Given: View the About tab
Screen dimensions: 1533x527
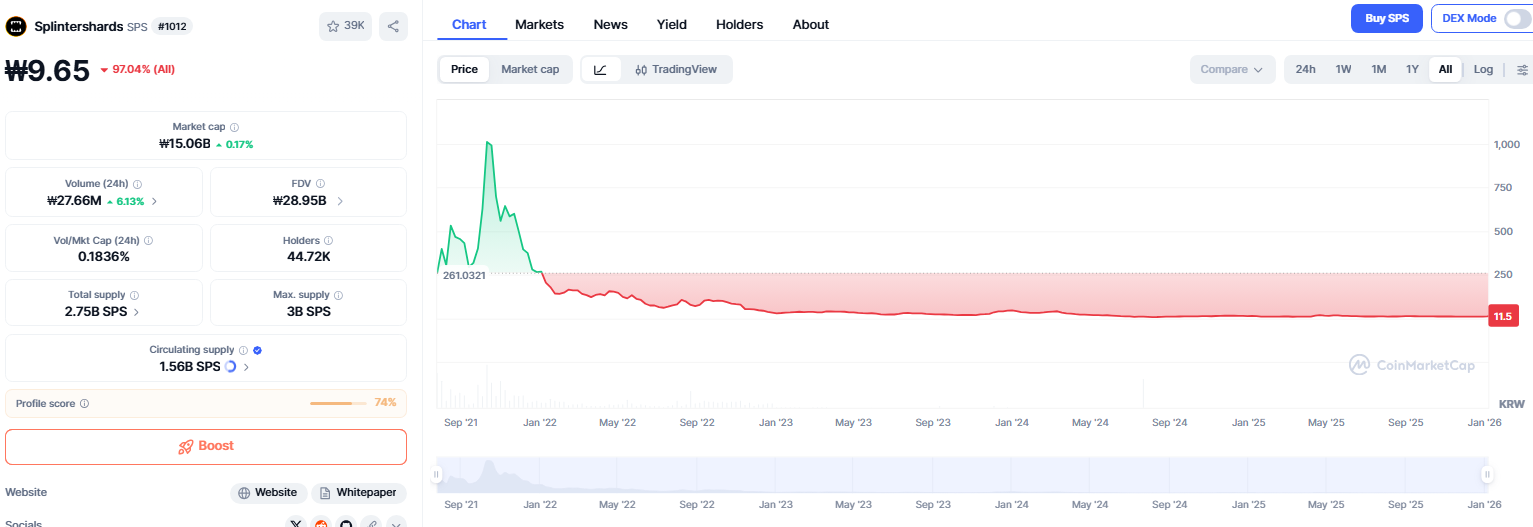Looking at the screenshot, I should coord(810,24).
